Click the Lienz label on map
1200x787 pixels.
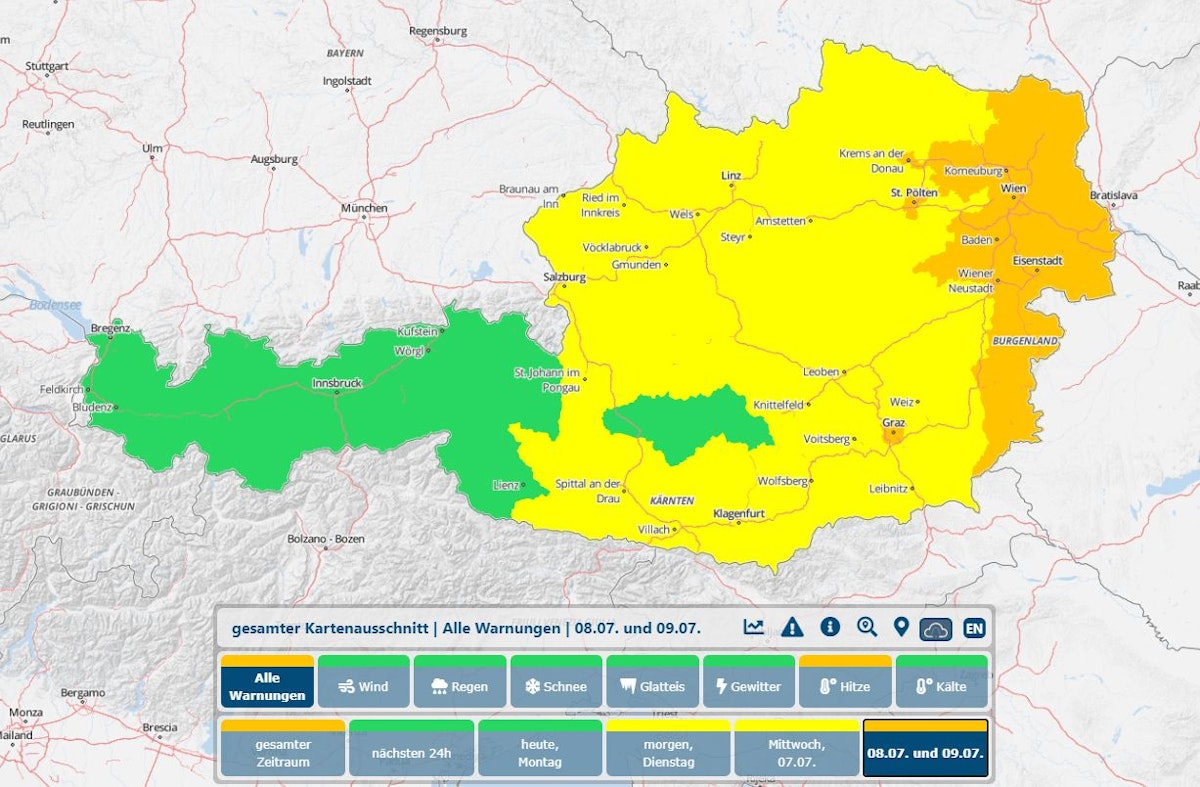click(506, 485)
